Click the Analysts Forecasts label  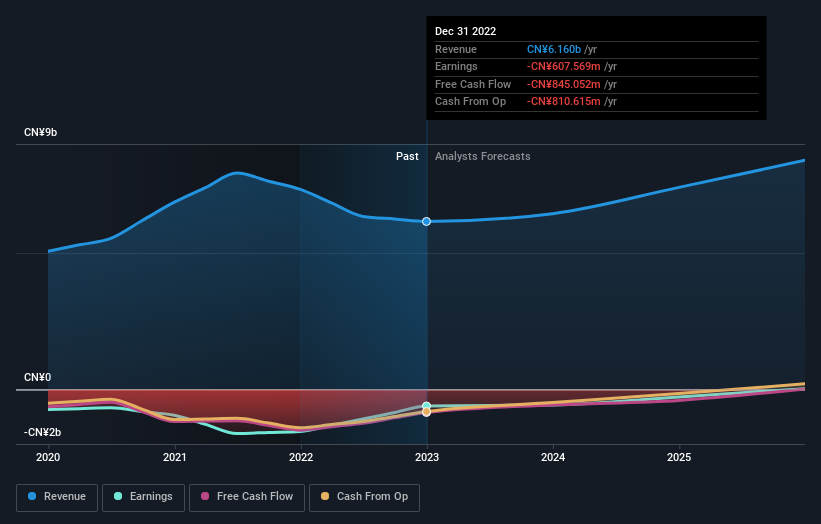pos(483,157)
